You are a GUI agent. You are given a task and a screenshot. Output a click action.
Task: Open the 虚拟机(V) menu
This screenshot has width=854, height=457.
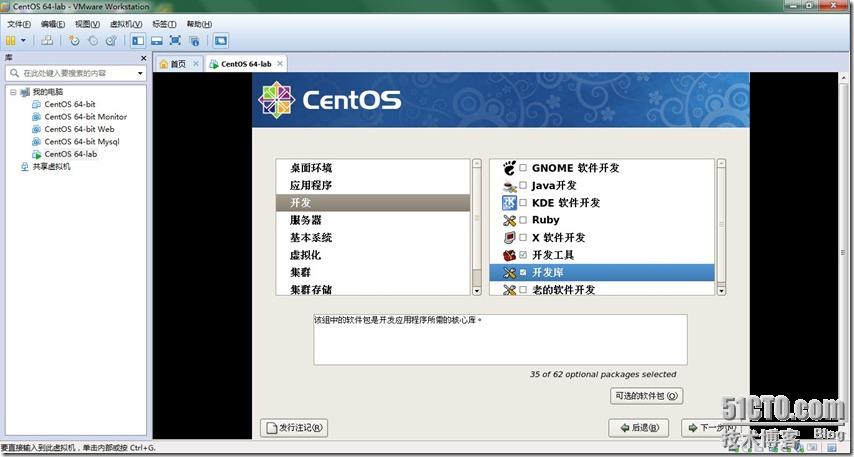[x=126, y=24]
